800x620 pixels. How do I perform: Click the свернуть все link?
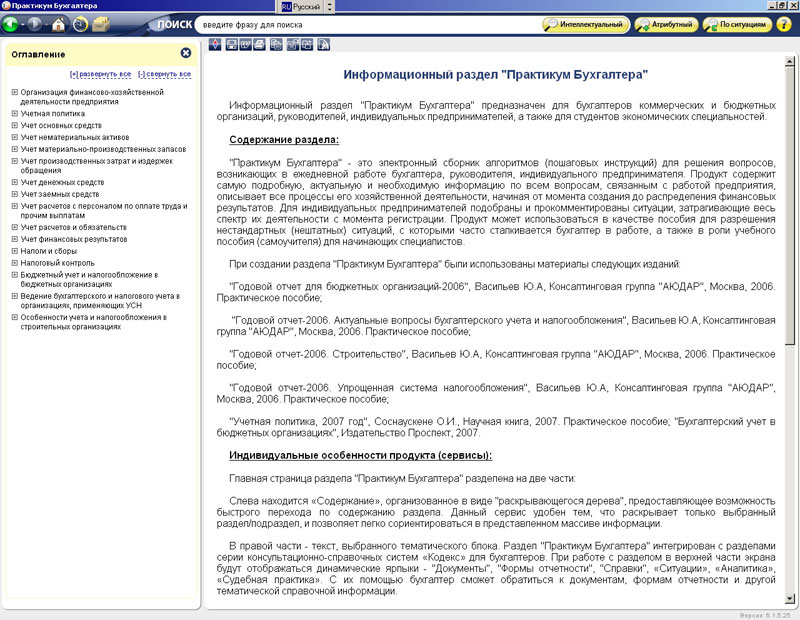point(164,75)
